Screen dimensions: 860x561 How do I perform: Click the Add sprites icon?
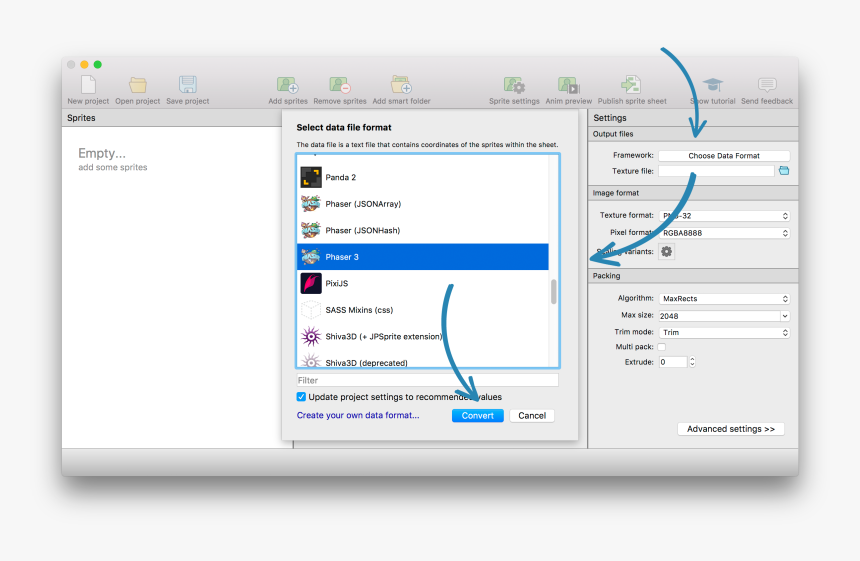[287, 85]
